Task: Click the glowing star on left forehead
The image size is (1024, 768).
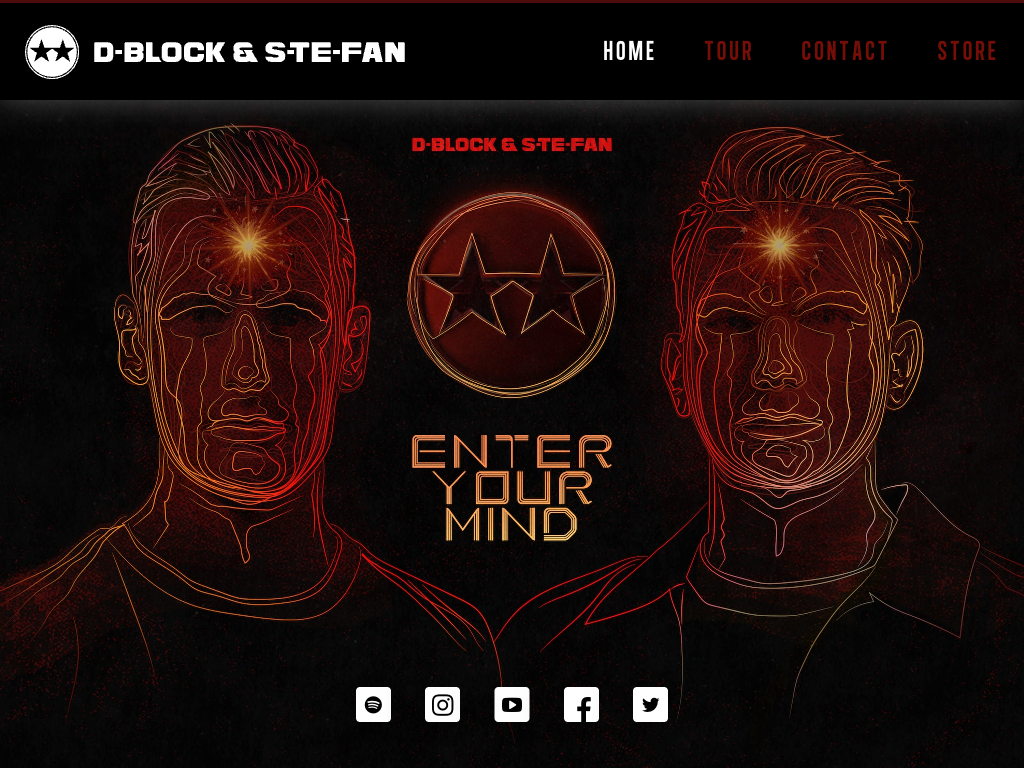Action: click(248, 245)
